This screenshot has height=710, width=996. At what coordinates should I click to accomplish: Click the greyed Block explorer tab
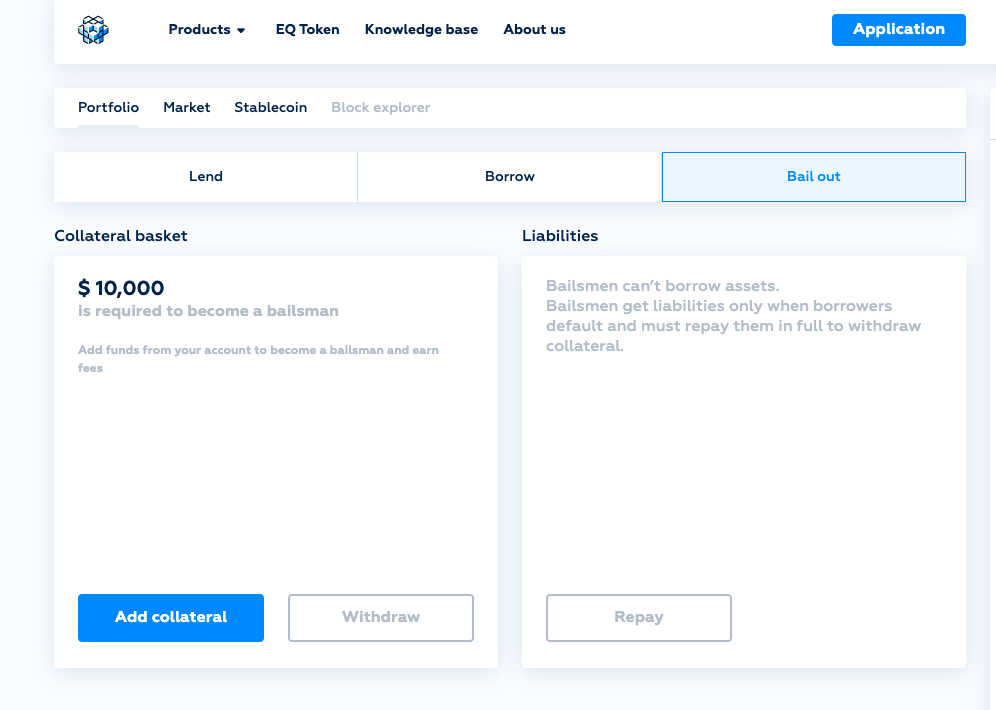[x=380, y=107]
